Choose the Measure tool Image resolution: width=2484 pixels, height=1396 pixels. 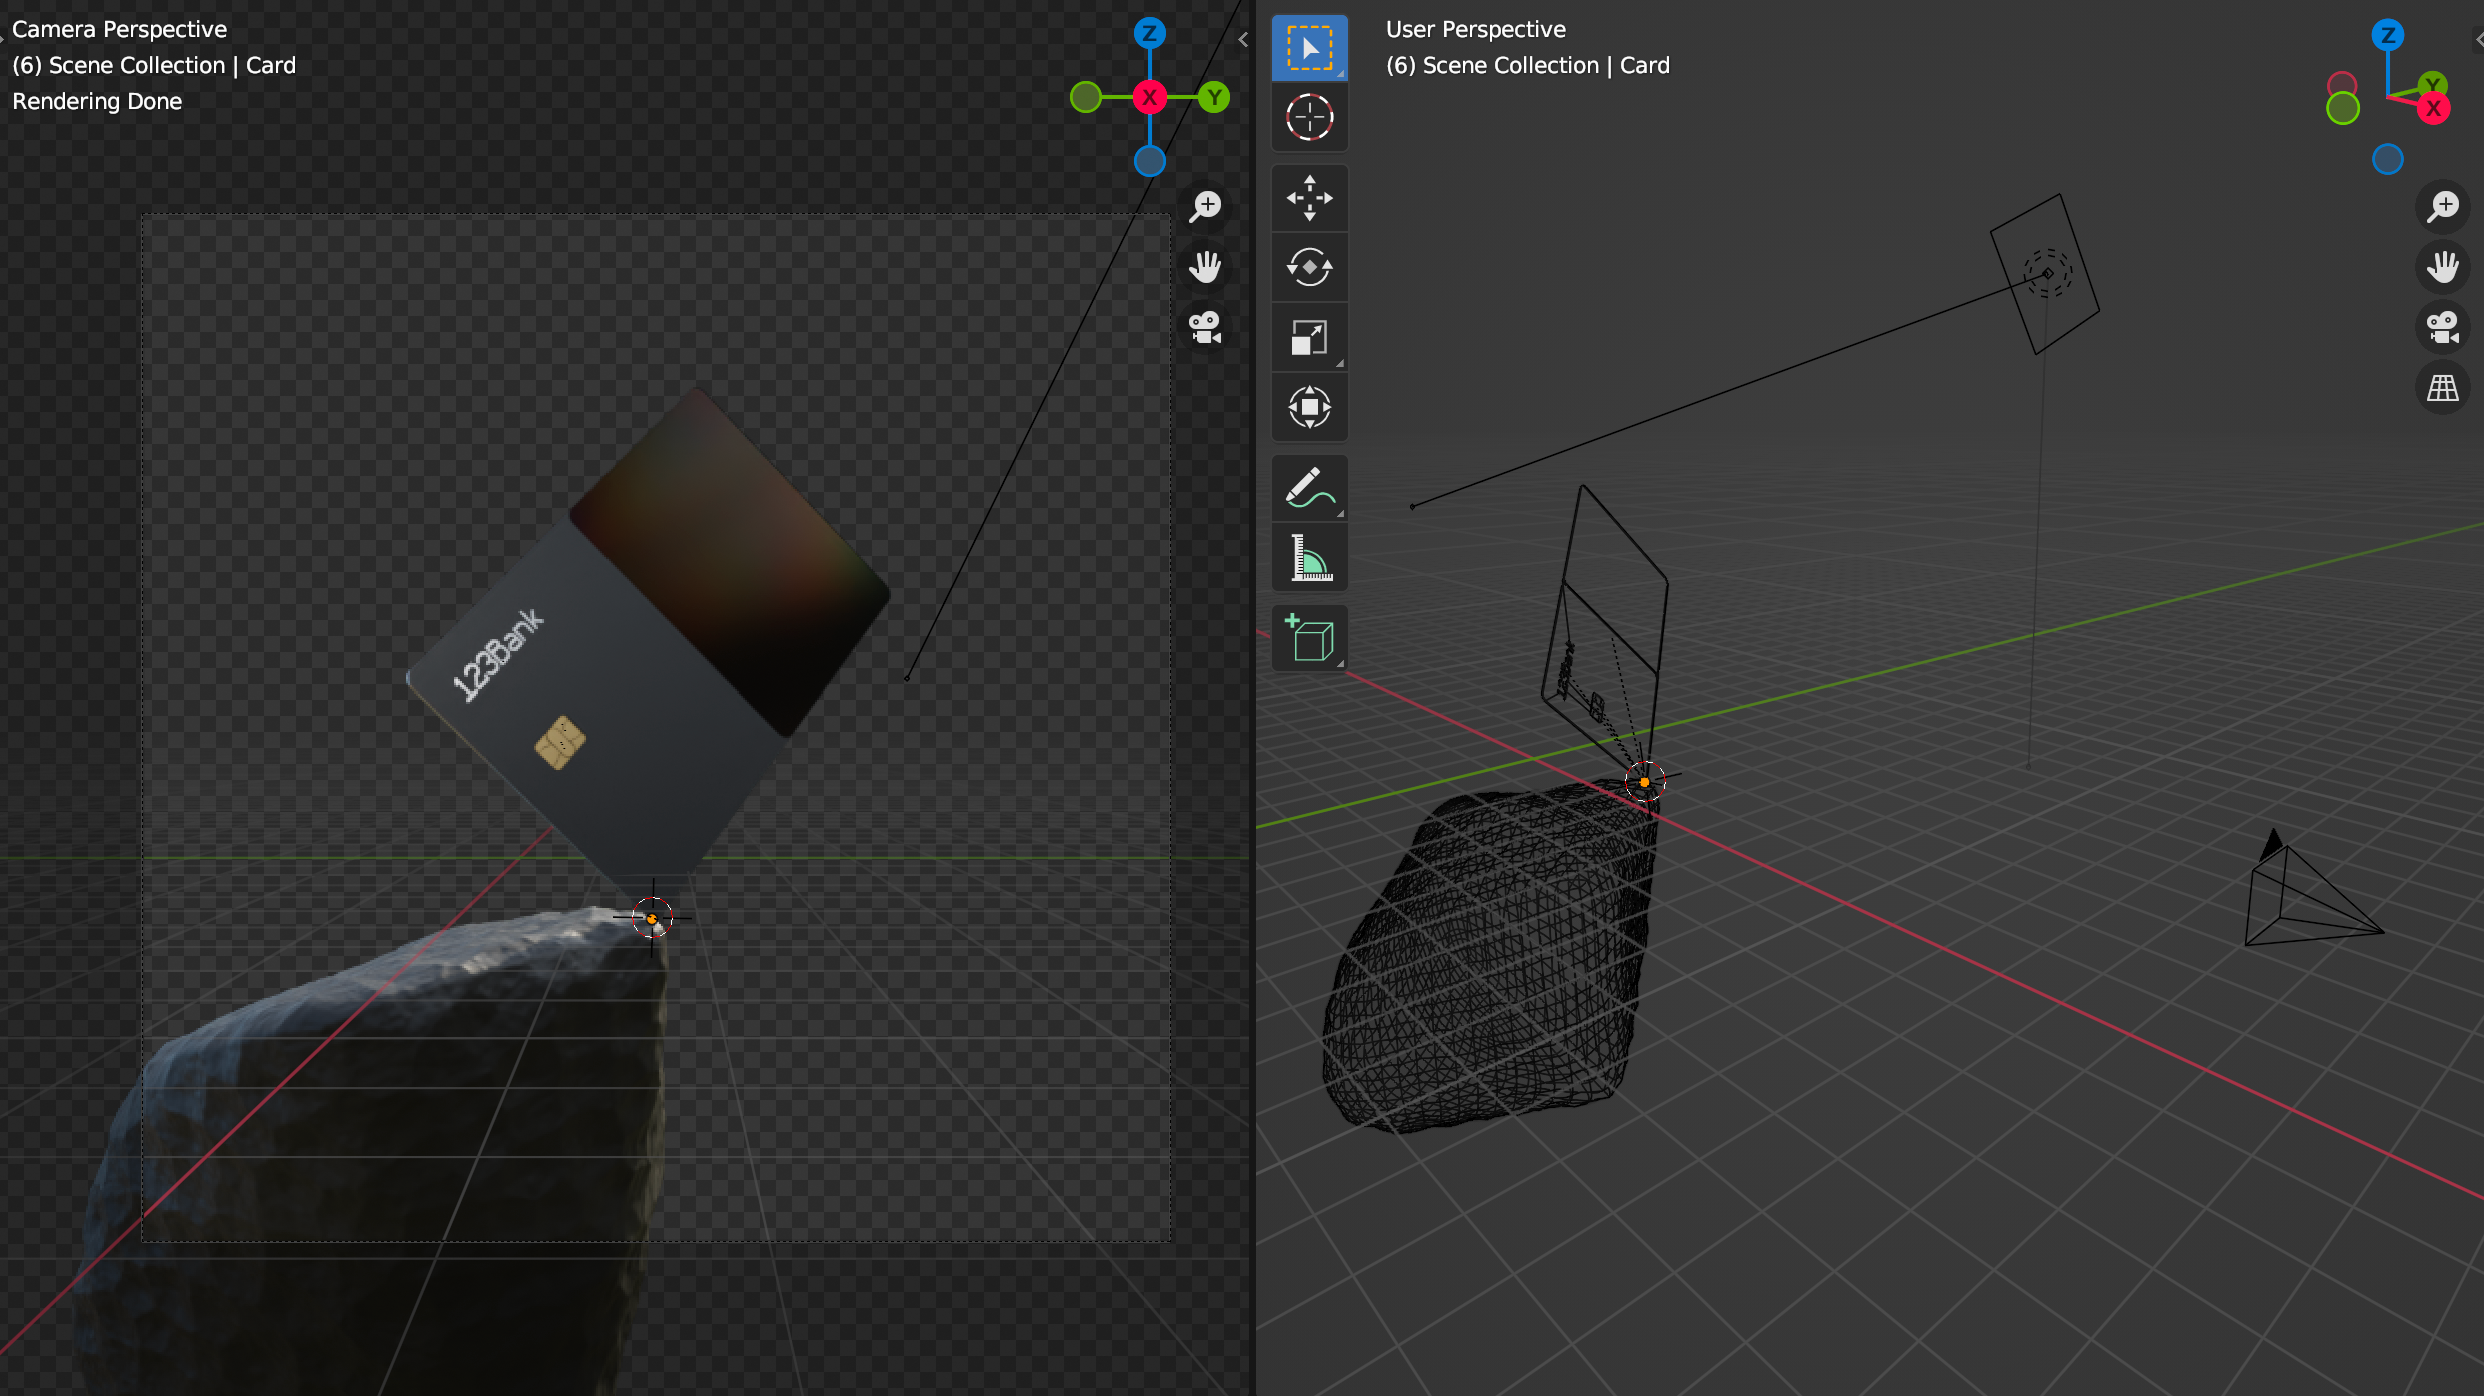coord(1309,557)
